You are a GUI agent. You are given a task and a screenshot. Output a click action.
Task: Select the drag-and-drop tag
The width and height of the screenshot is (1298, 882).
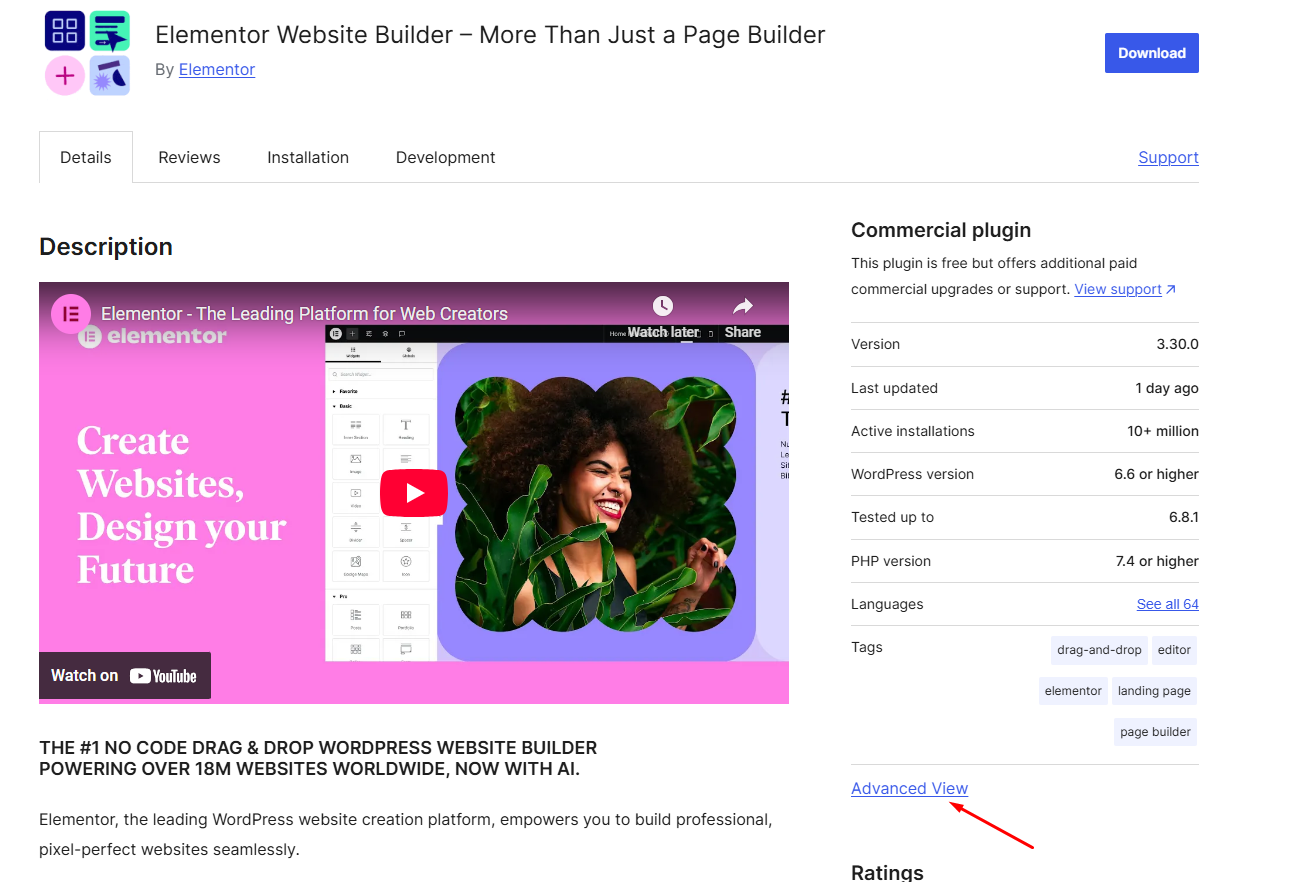coord(1099,650)
